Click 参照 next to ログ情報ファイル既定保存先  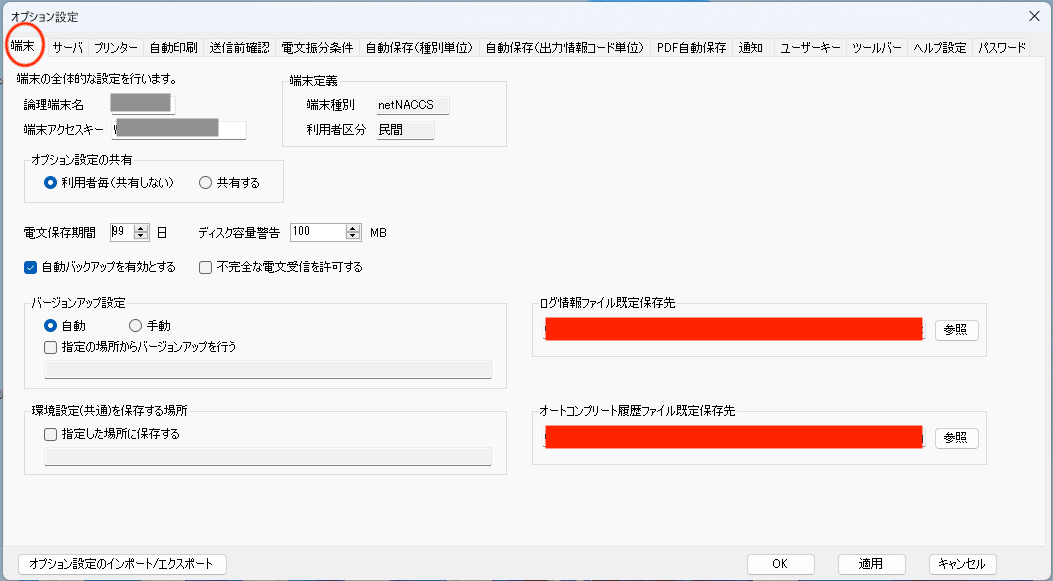tap(955, 330)
